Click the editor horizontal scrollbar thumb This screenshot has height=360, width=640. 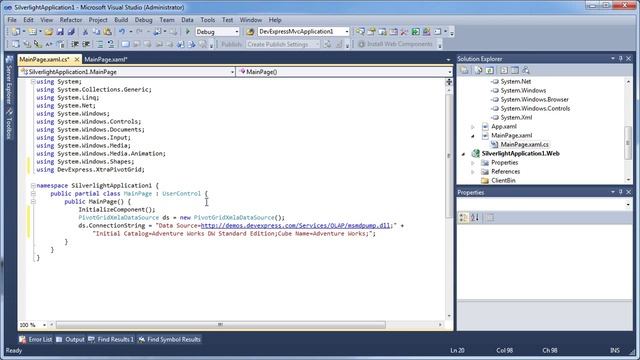tap(220, 325)
